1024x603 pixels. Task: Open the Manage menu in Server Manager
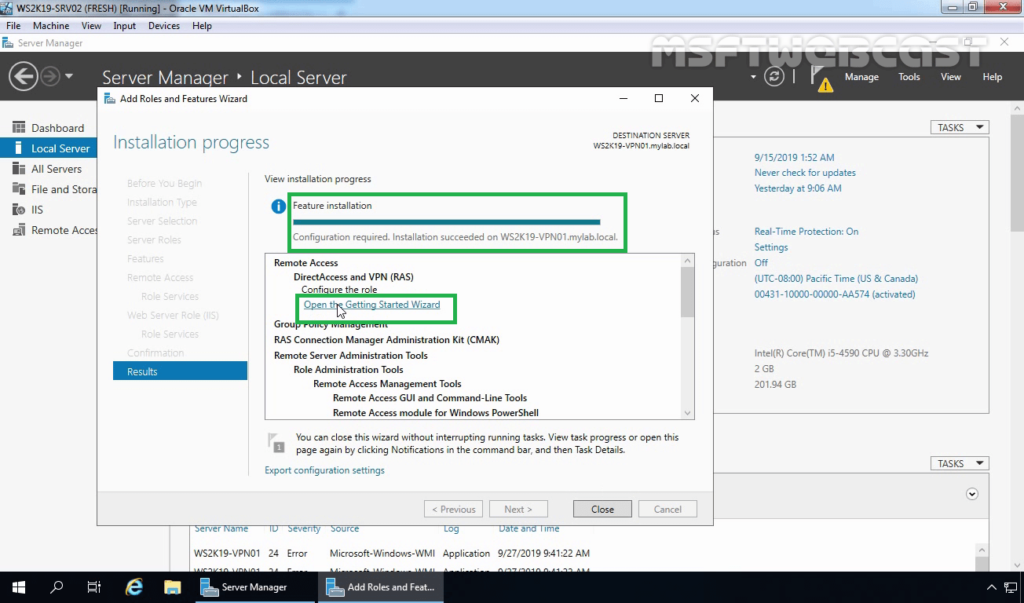tap(861, 77)
